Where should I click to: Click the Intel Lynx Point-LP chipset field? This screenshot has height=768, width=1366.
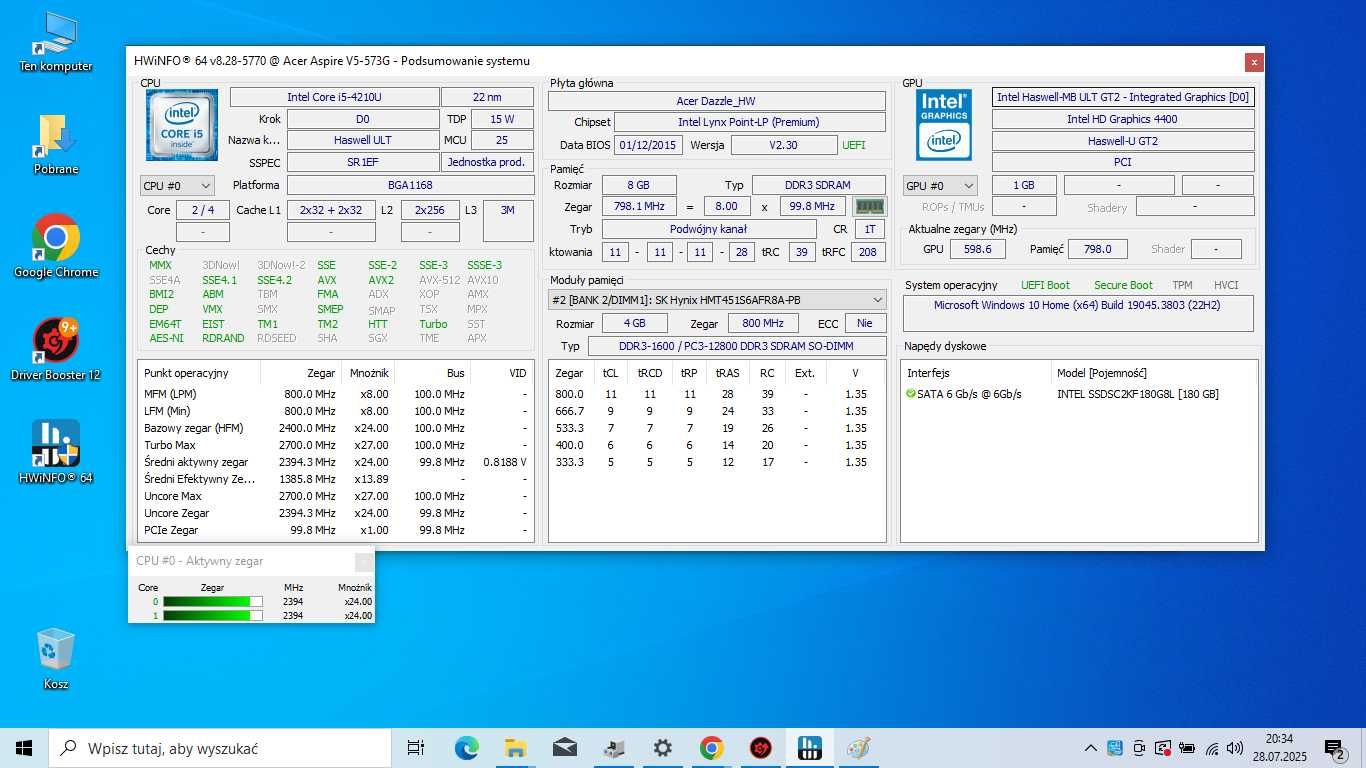(x=749, y=122)
